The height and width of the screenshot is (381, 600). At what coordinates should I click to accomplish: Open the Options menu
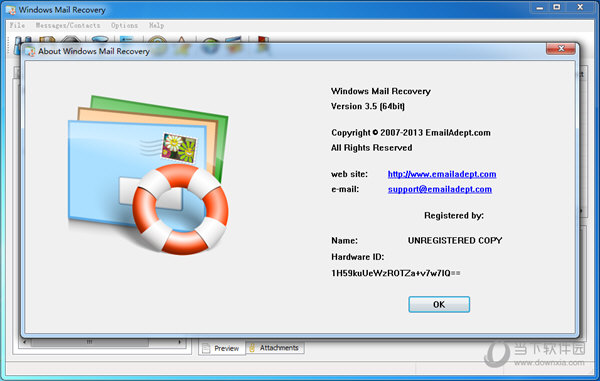point(124,25)
